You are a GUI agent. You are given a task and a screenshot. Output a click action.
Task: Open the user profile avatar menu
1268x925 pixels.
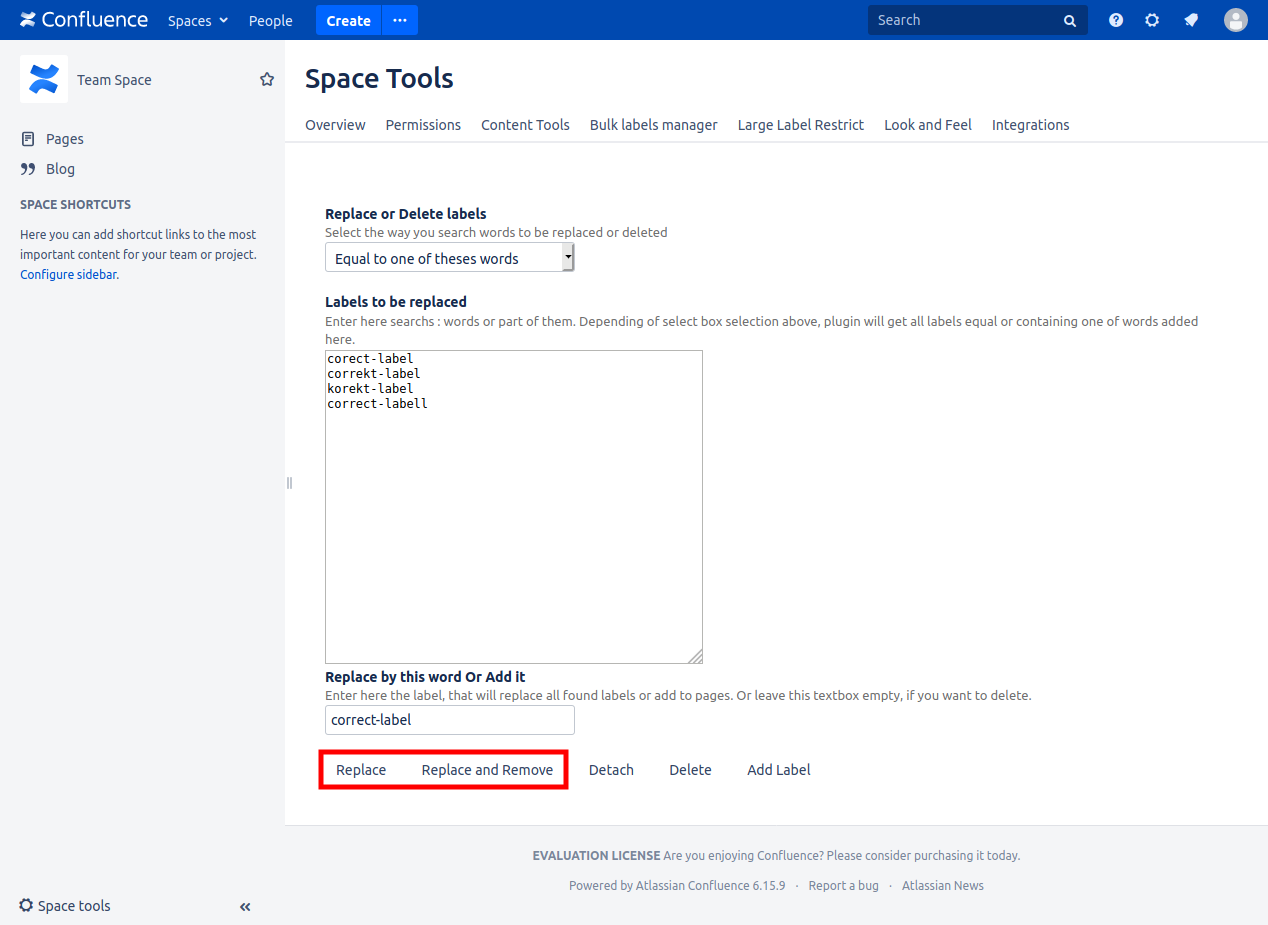[x=1236, y=20]
